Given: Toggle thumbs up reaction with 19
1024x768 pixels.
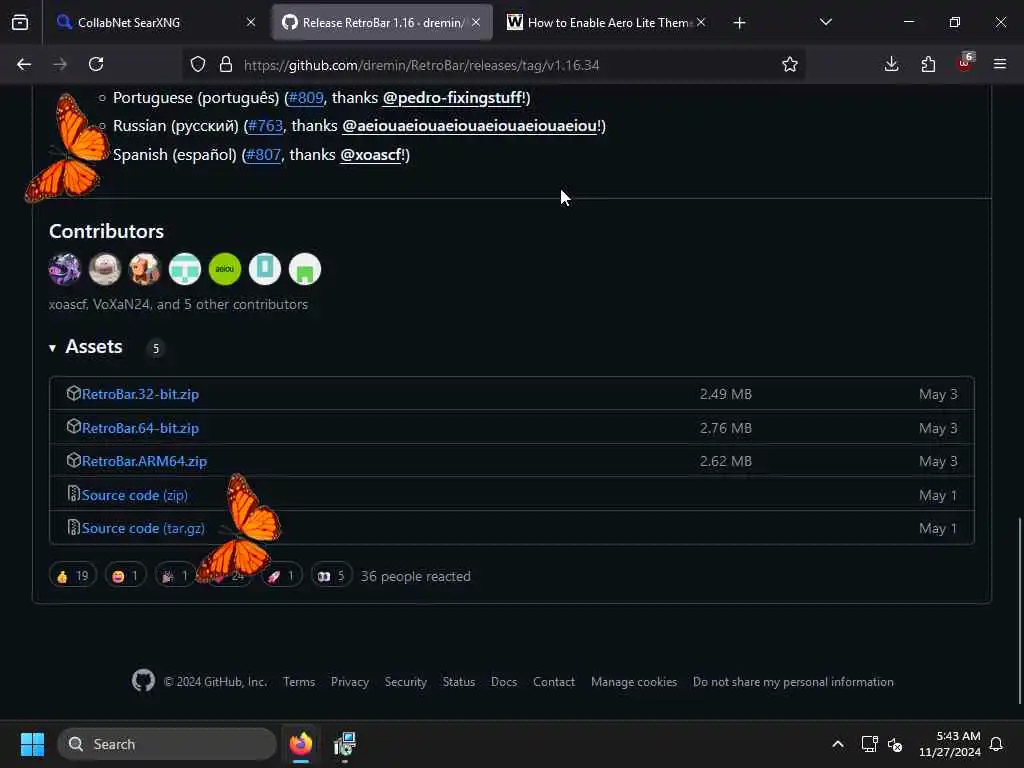Looking at the screenshot, I should 72,576.
